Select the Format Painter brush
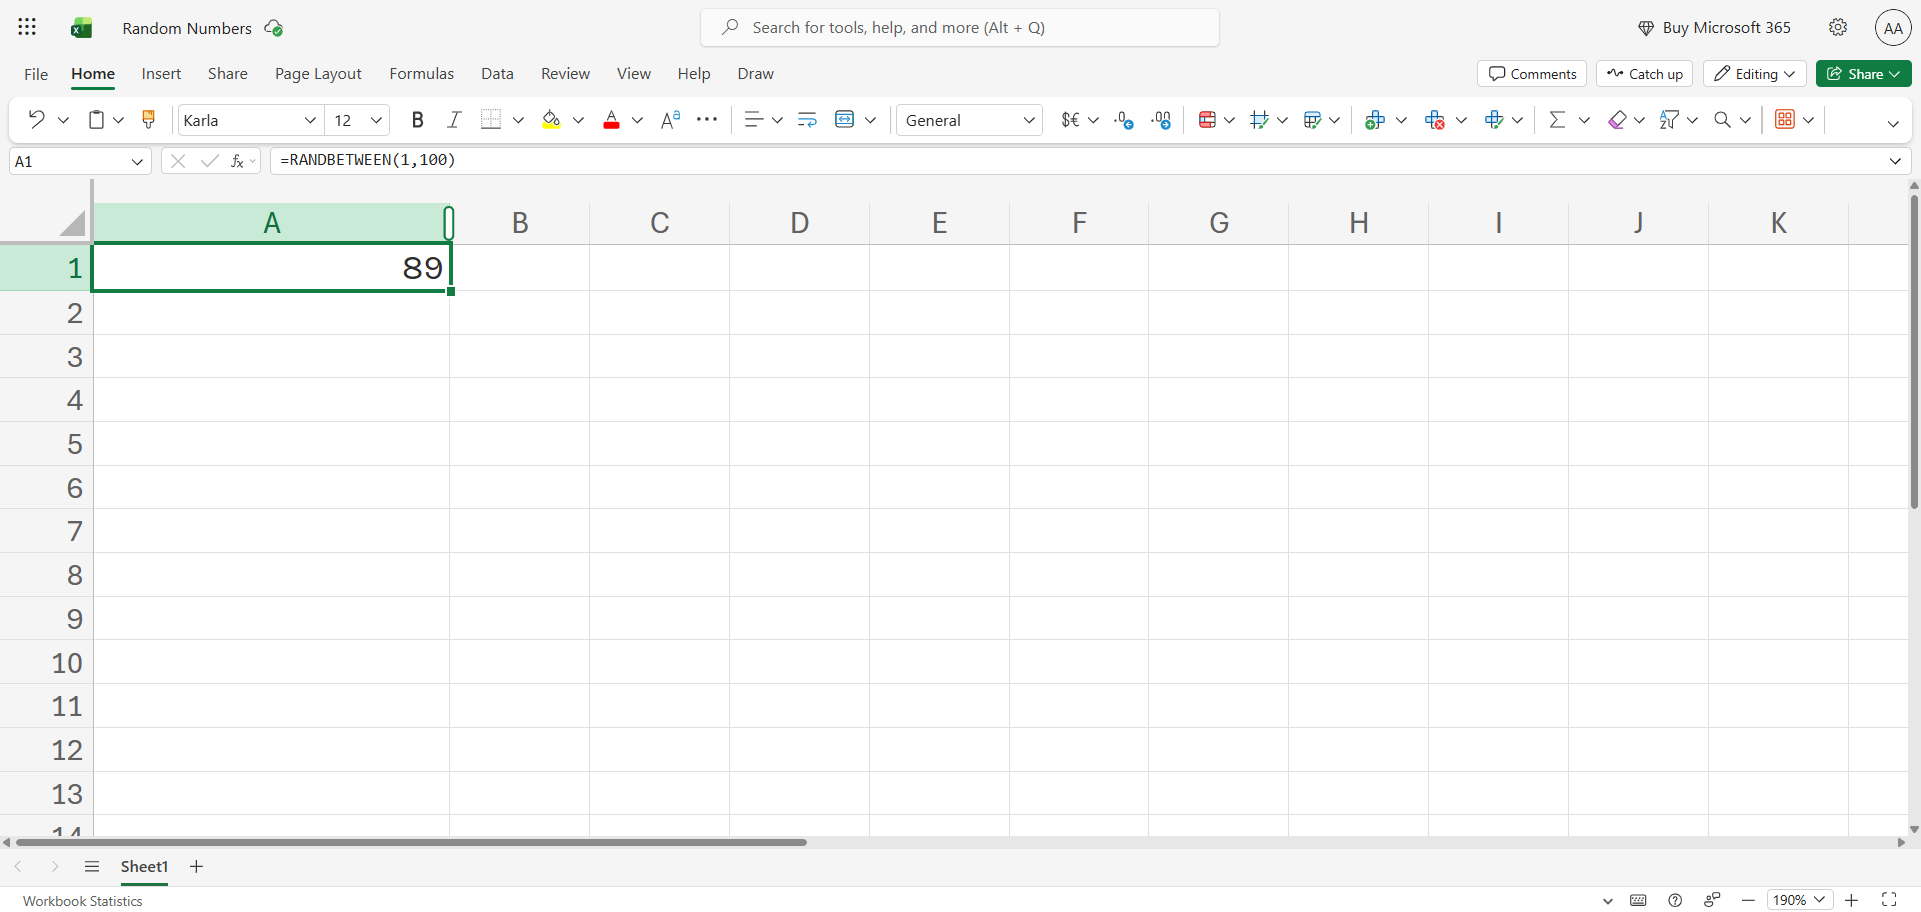 pos(149,120)
